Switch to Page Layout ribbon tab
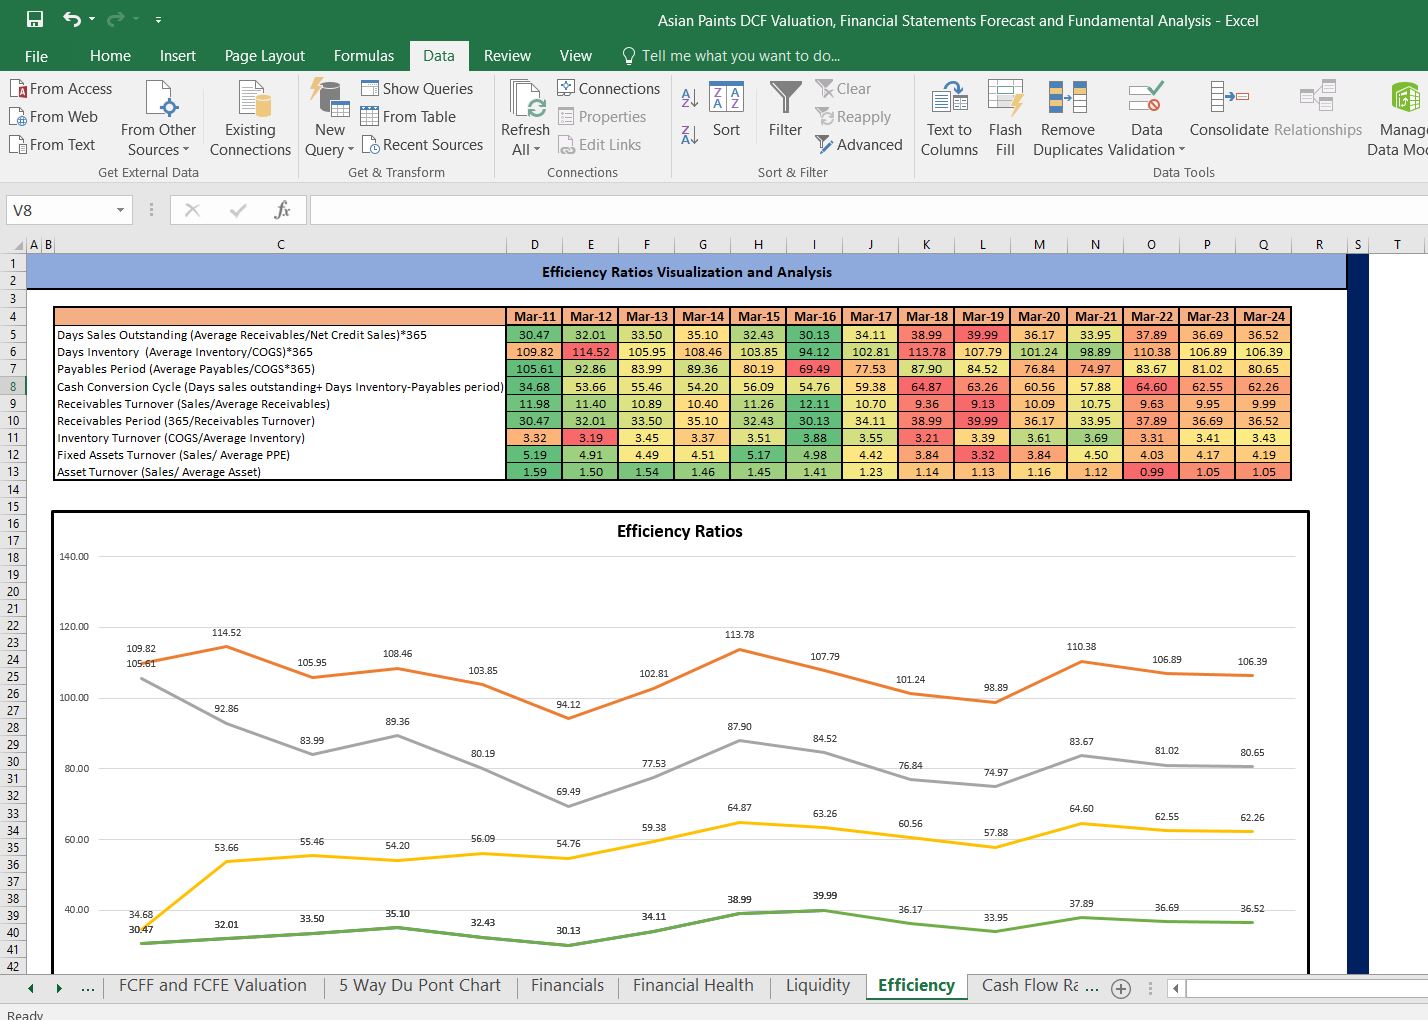 [265, 56]
